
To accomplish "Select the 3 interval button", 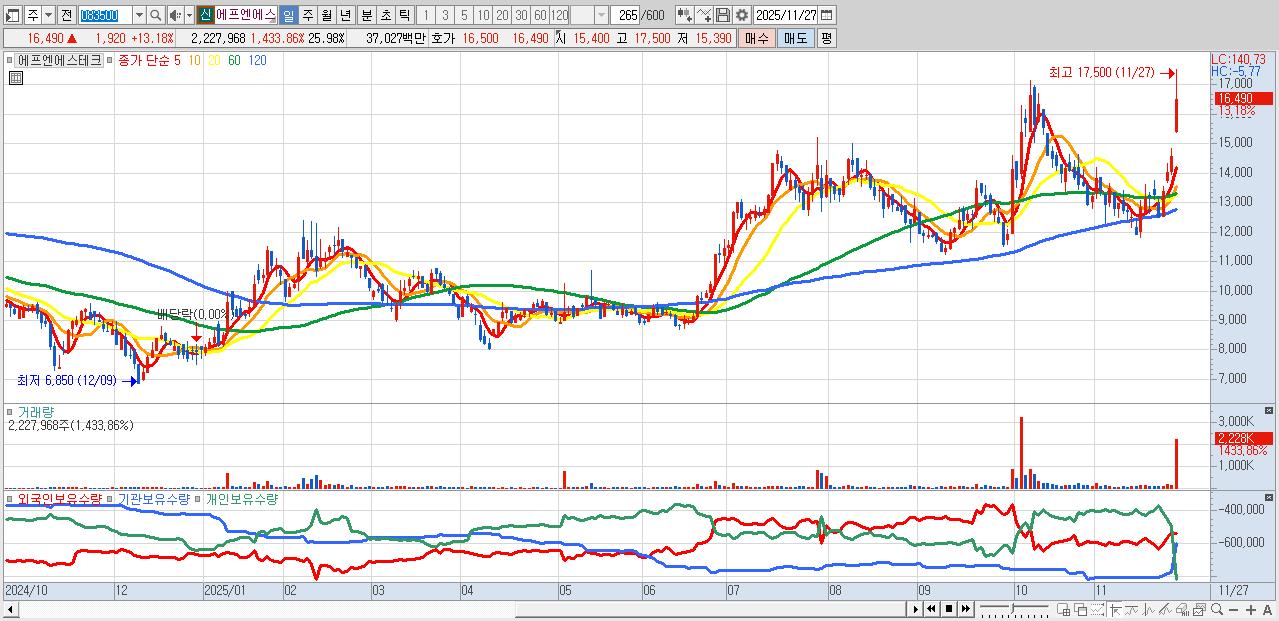I will [445, 15].
